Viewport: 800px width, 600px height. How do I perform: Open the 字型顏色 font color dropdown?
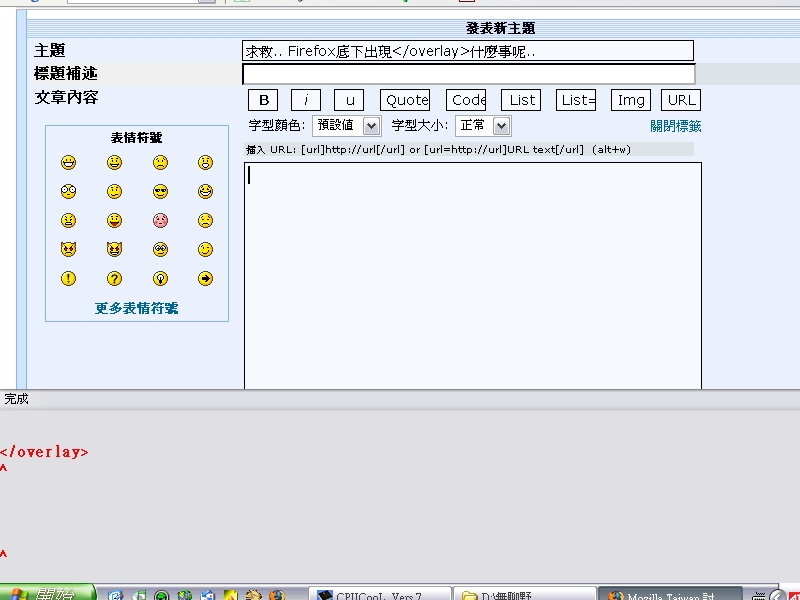pos(346,126)
